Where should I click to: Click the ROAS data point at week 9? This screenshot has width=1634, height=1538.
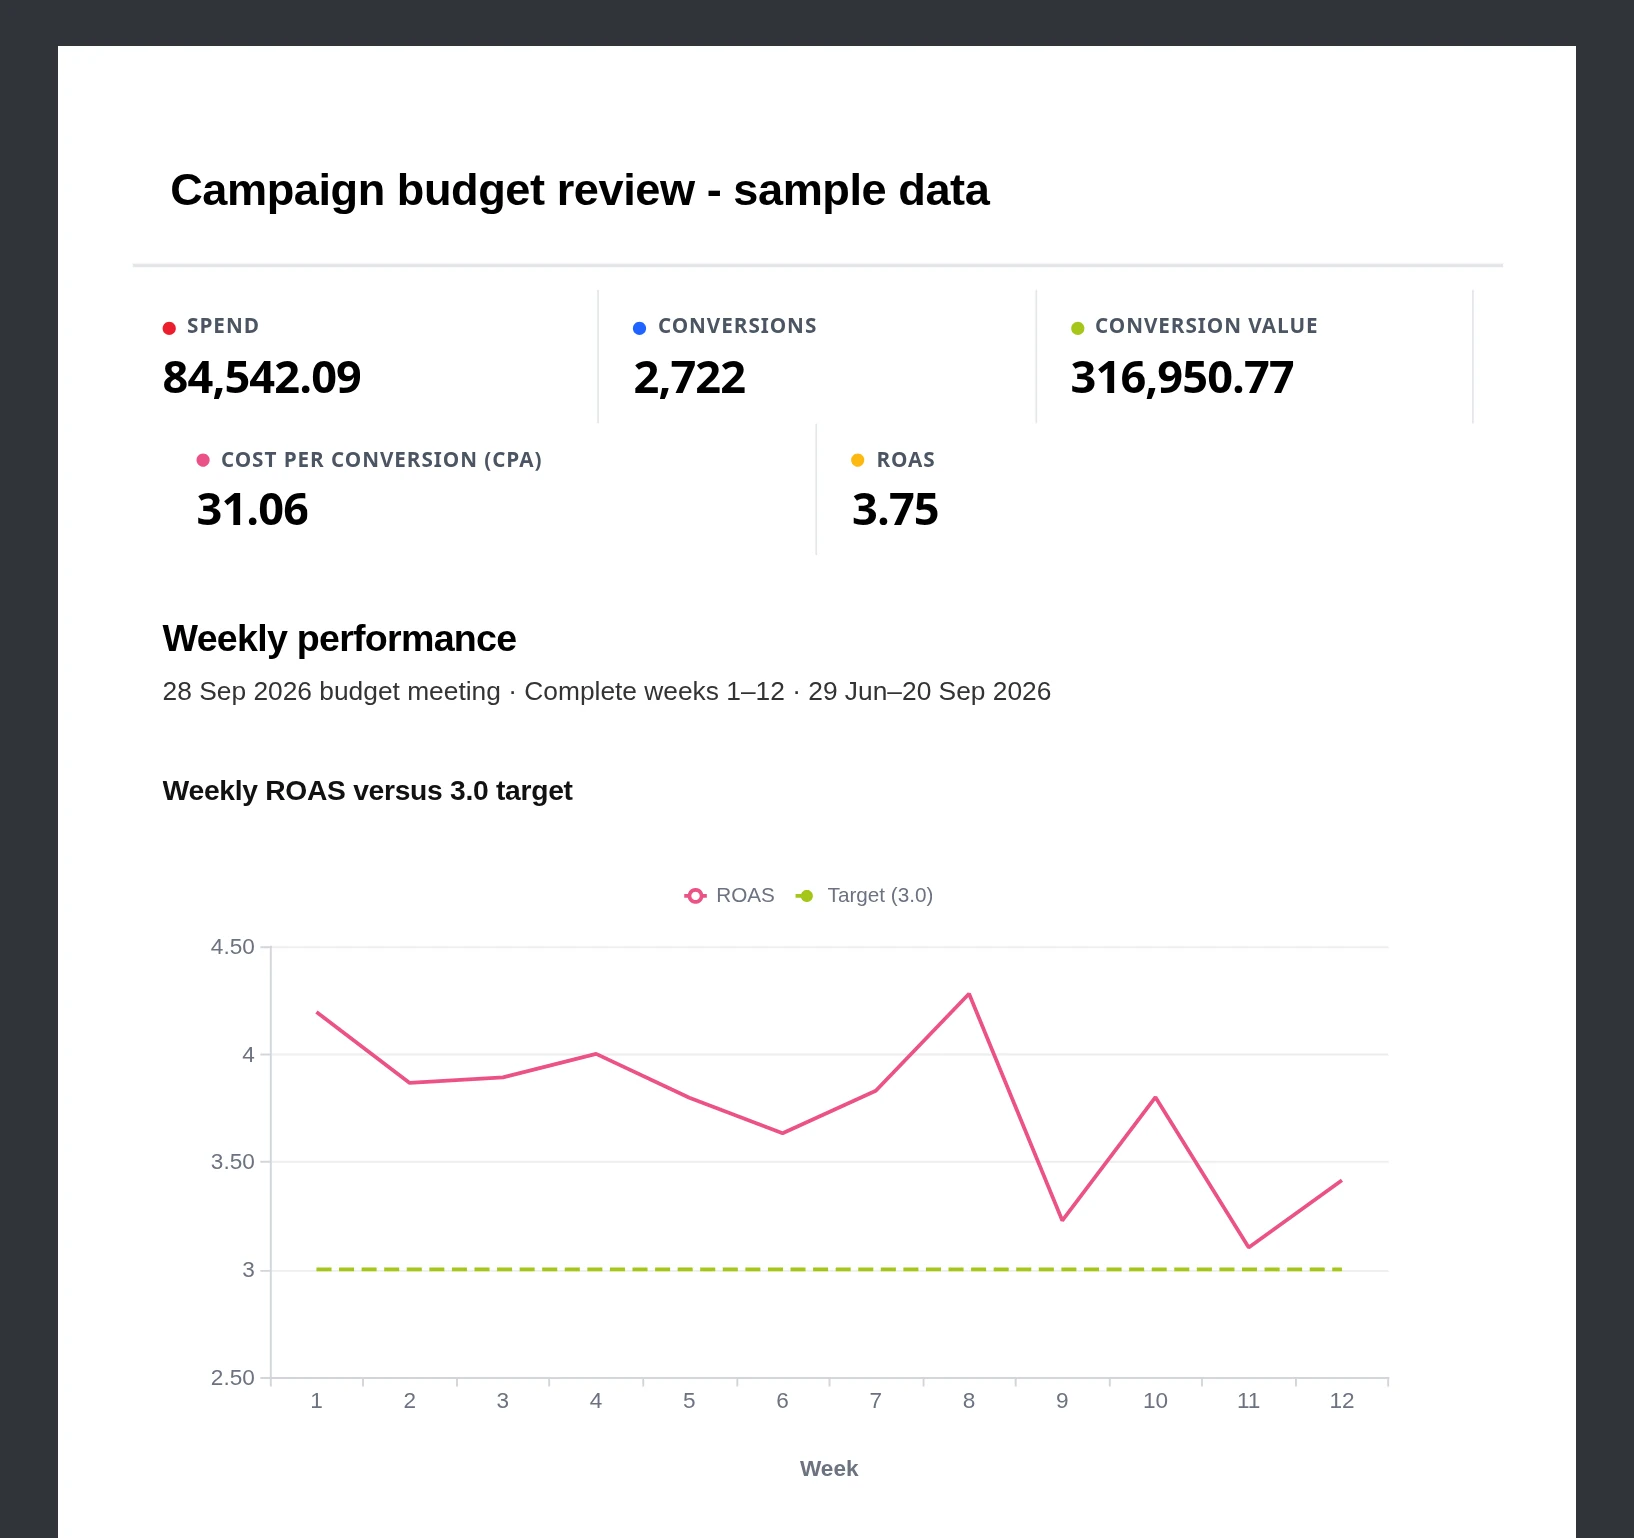1062,1220
